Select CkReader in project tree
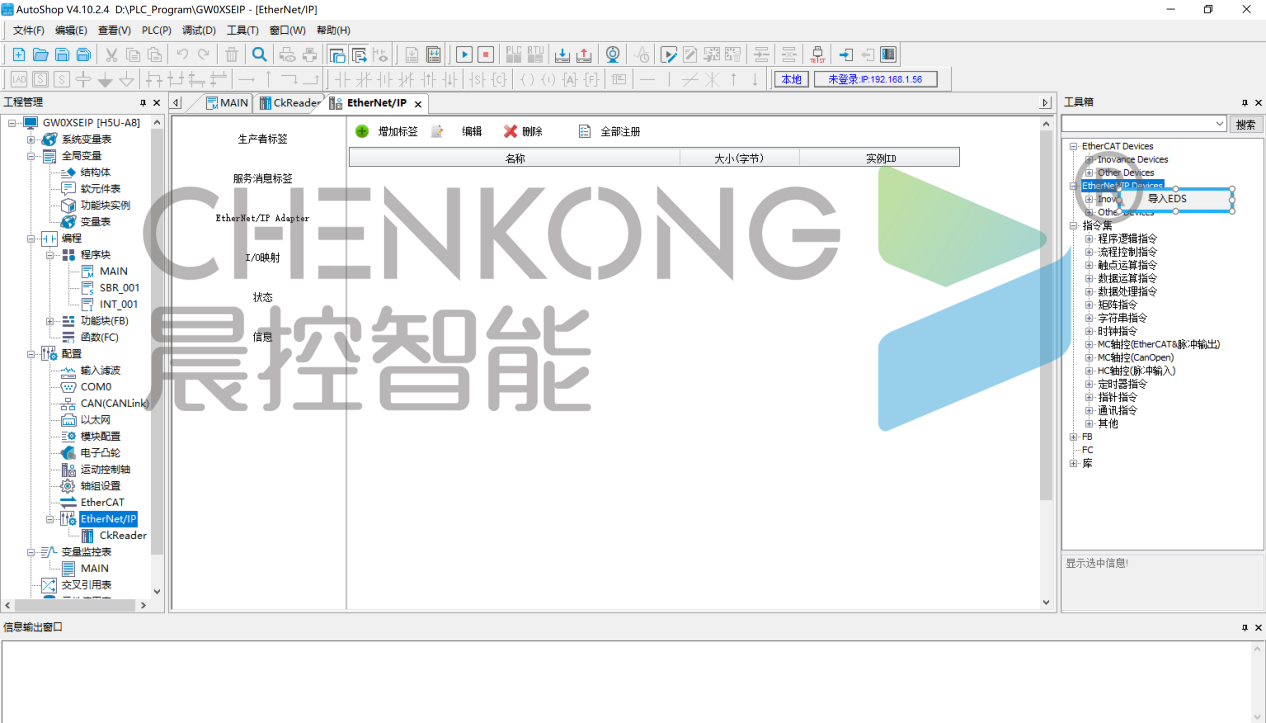The height and width of the screenshot is (723, 1266). tap(123, 536)
